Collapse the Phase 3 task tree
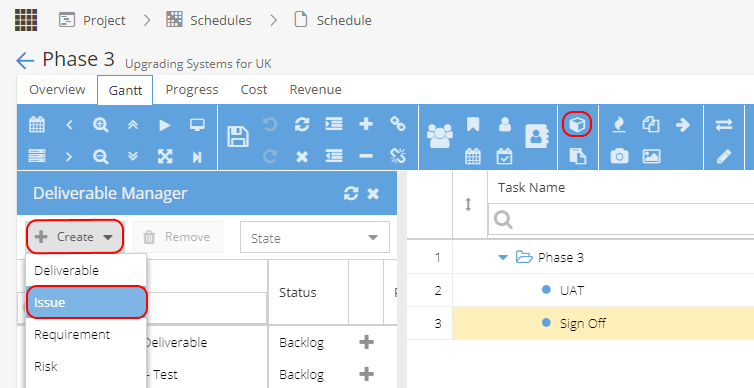Image resolution: width=754 pixels, height=388 pixels. coord(503,258)
